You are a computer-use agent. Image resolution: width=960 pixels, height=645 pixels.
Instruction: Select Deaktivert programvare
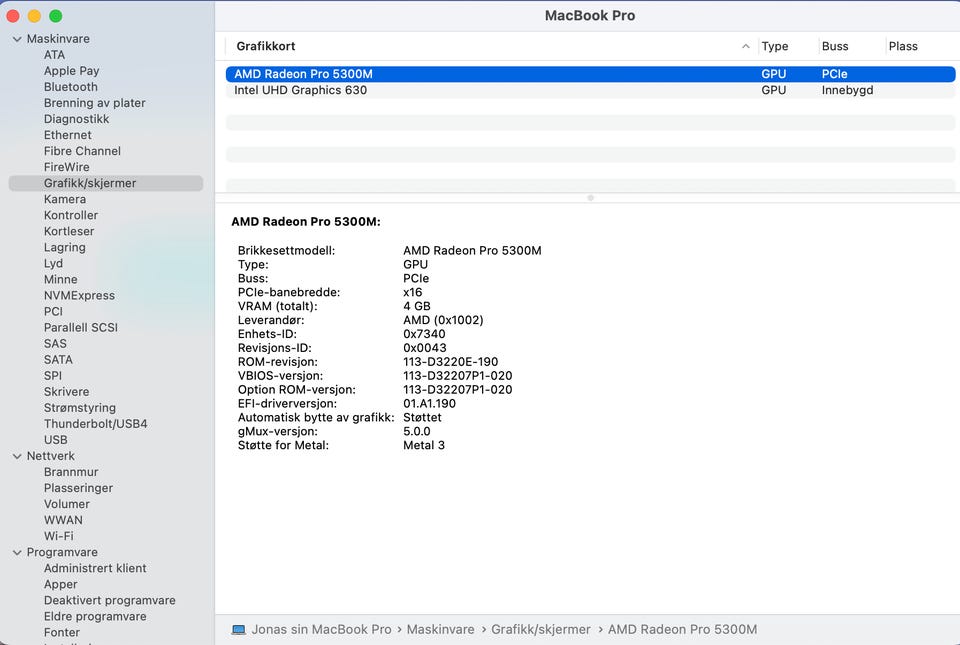point(109,600)
